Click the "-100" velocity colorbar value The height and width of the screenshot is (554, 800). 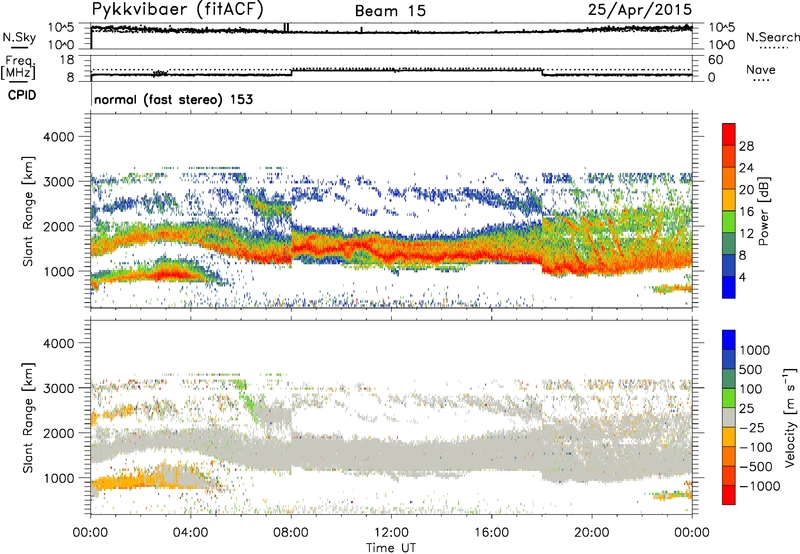click(756, 447)
